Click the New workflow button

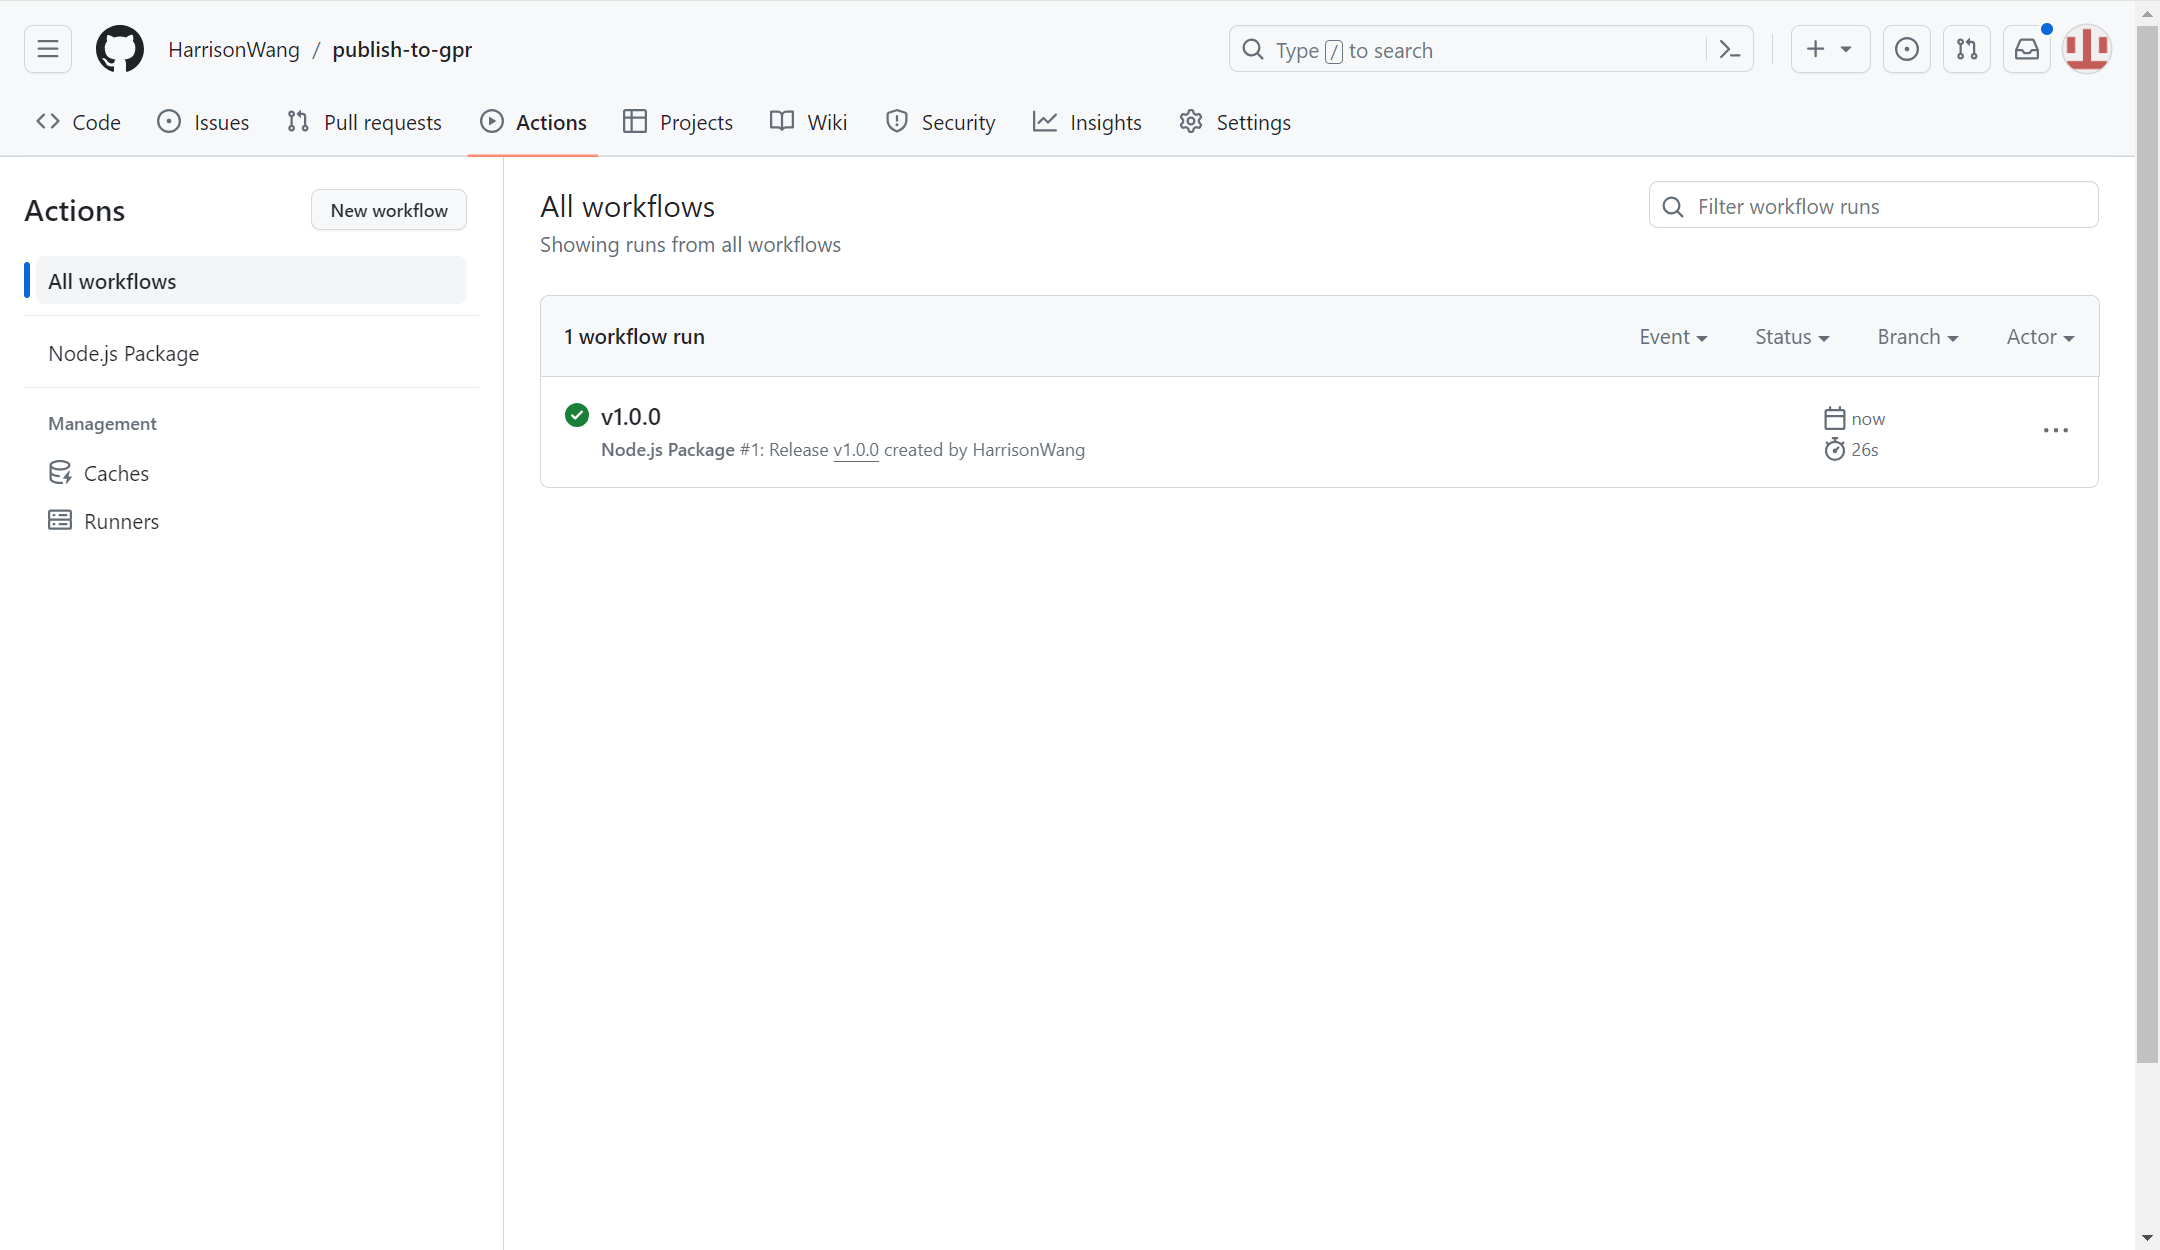(389, 210)
